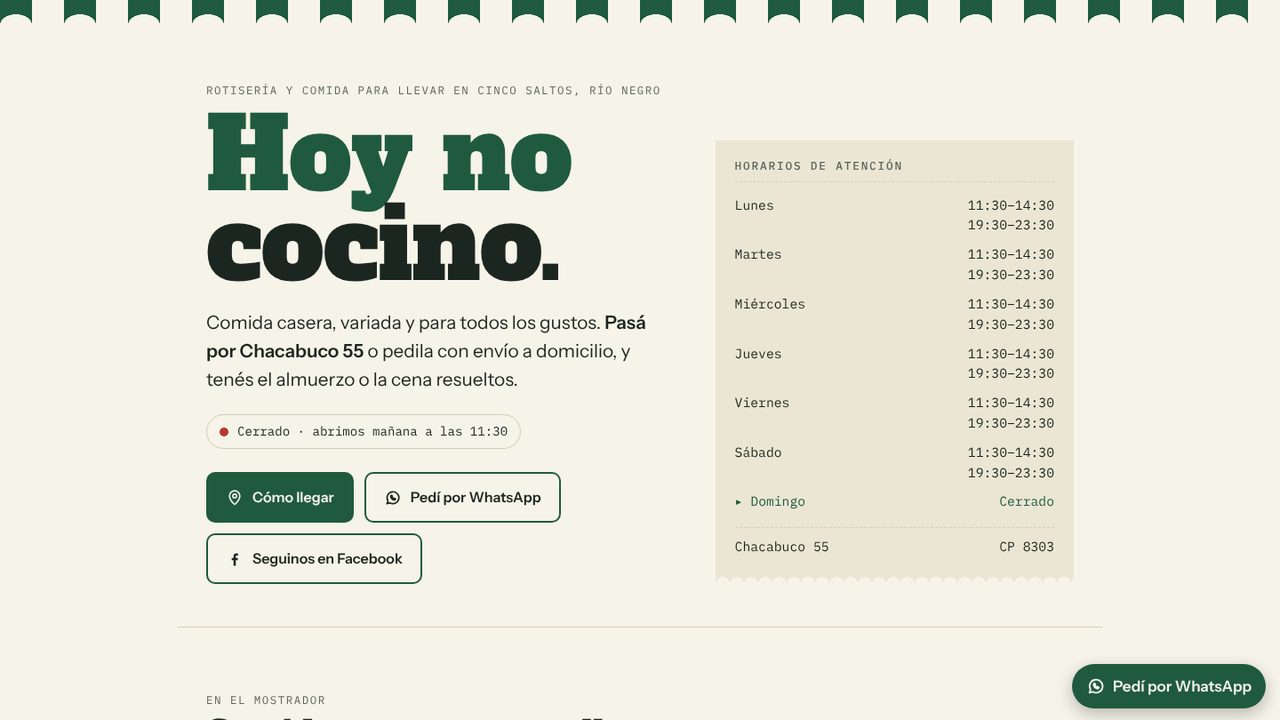The height and width of the screenshot is (720, 1280).
Task: Click the WhatsApp icon in the outlined button
Action: [393, 497]
